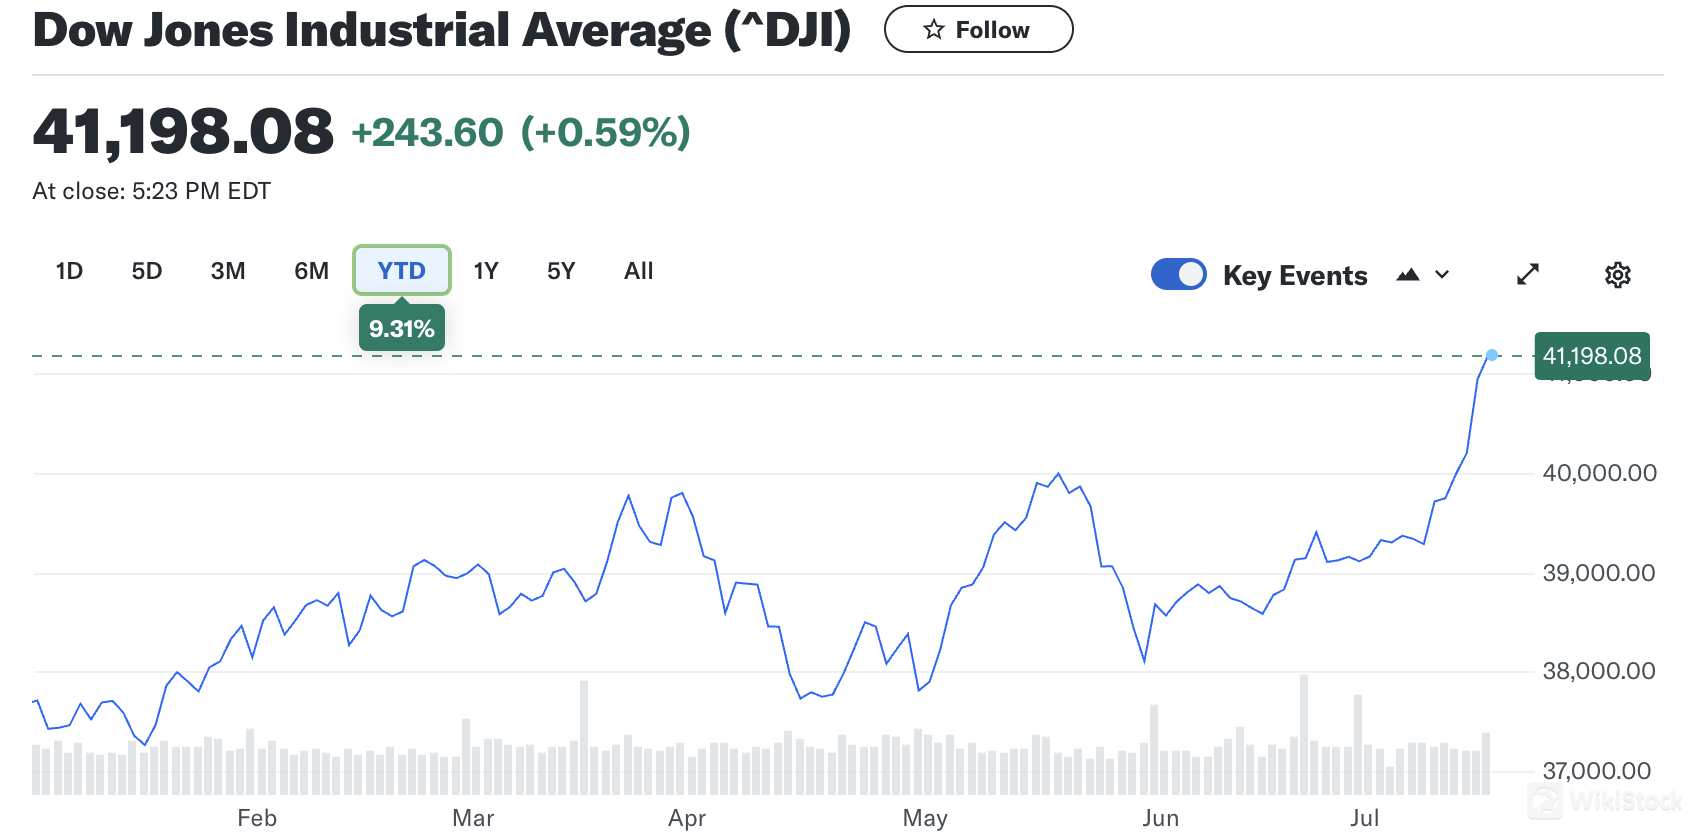Select the All time range

click(x=638, y=271)
